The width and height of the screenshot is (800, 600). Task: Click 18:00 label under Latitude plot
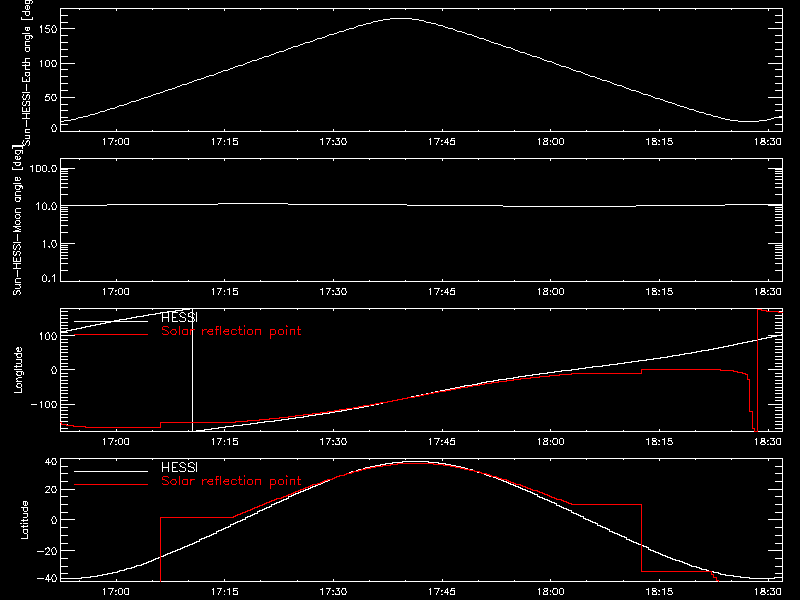click(x=551, y=592)
